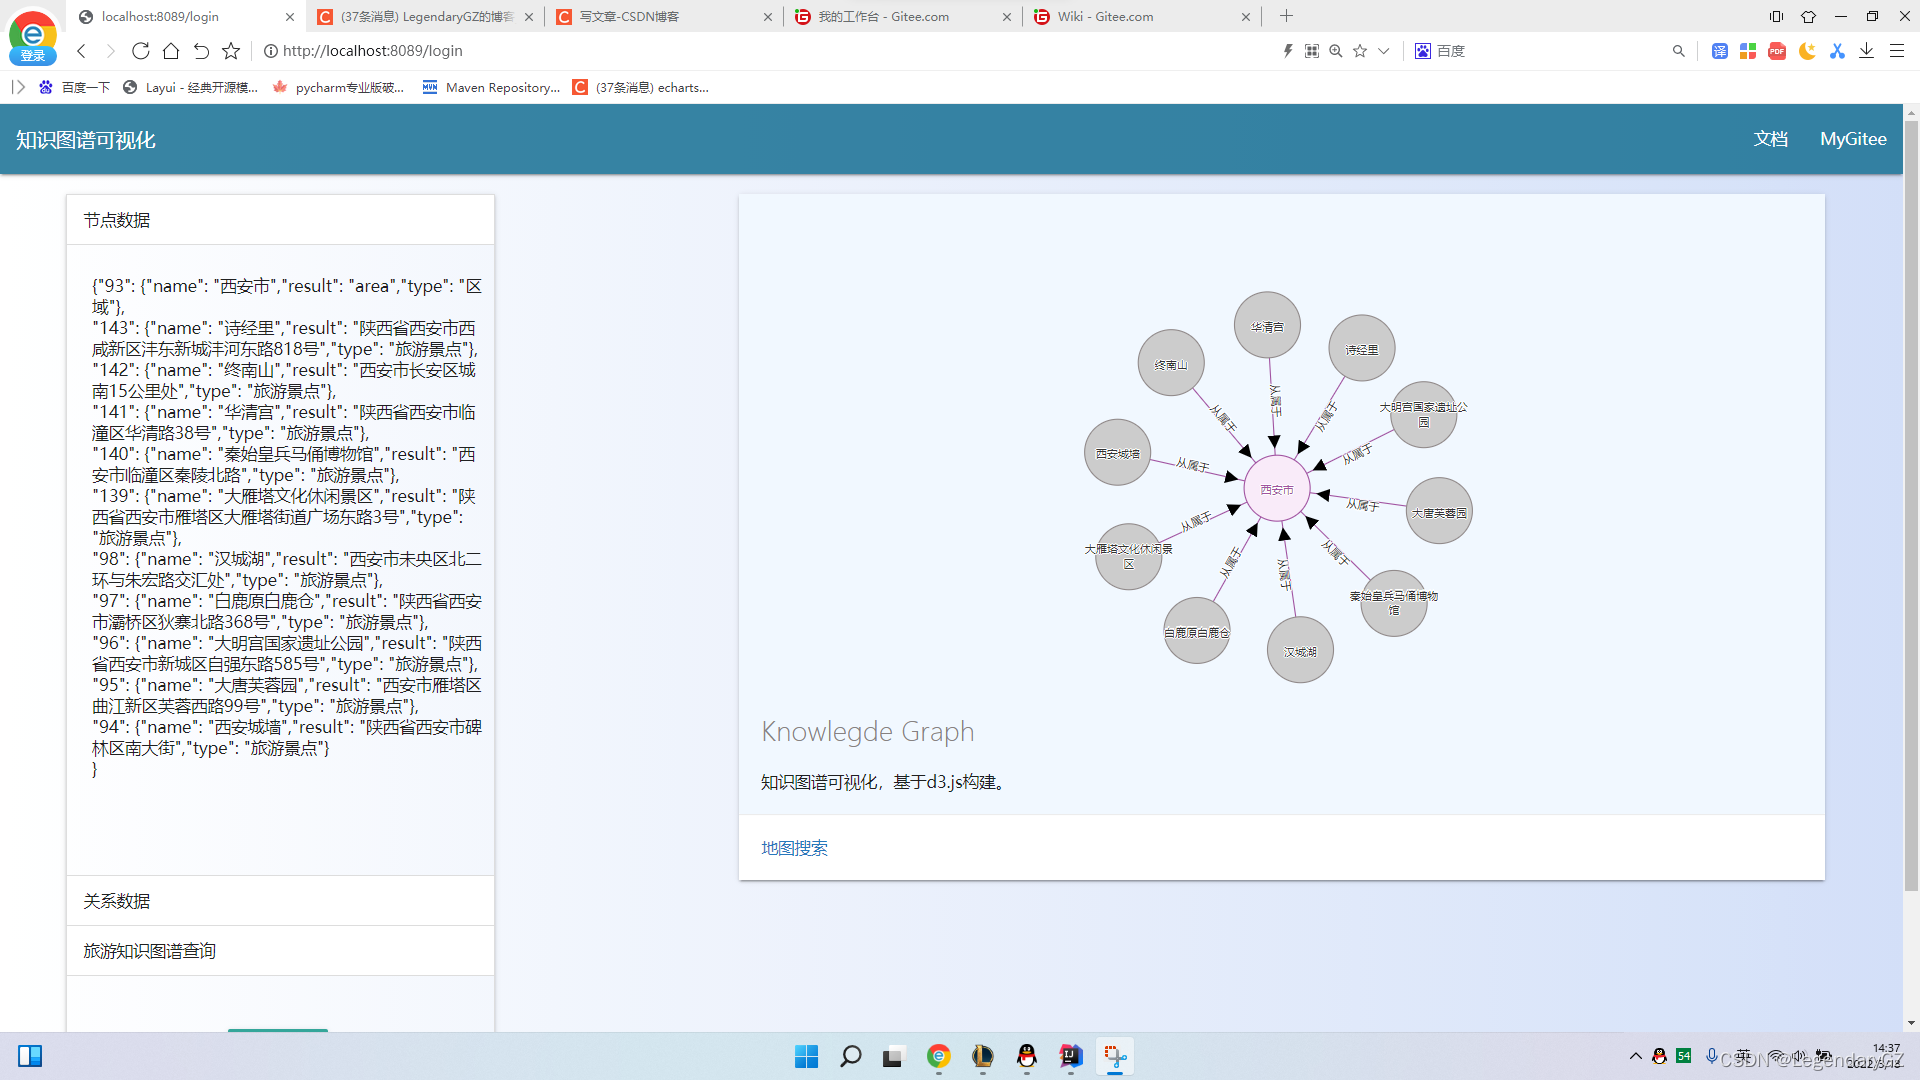Close the localhost:8089/login tab
Screen dimensions: 1920x1080
click(x=290, y=17)
